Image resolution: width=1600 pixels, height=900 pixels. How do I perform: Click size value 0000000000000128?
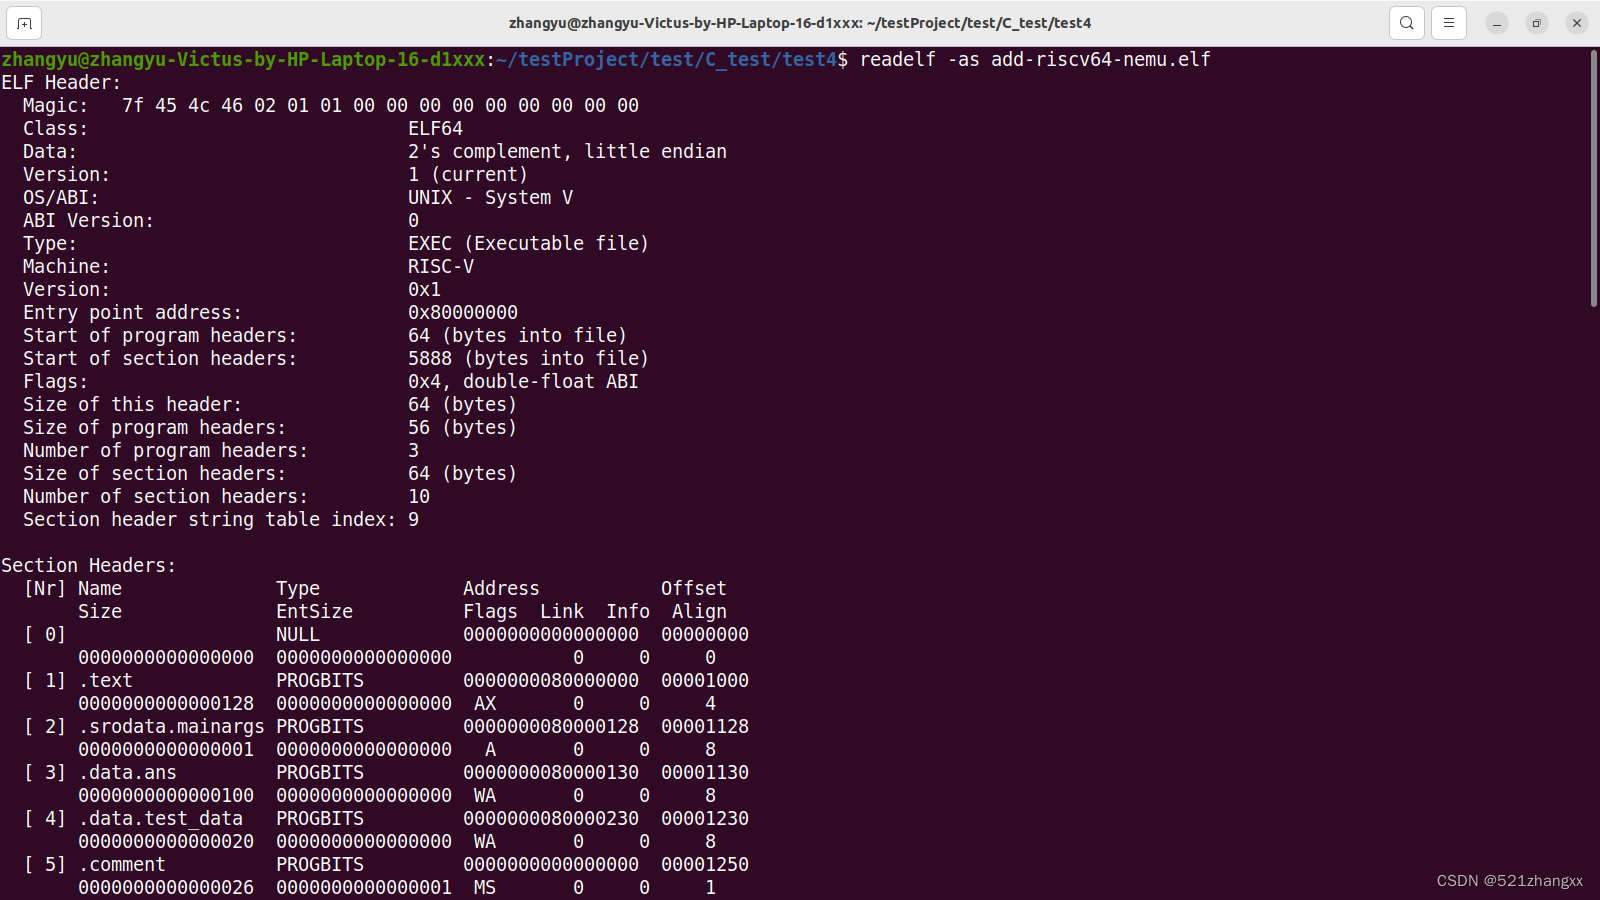pos(166,703)
